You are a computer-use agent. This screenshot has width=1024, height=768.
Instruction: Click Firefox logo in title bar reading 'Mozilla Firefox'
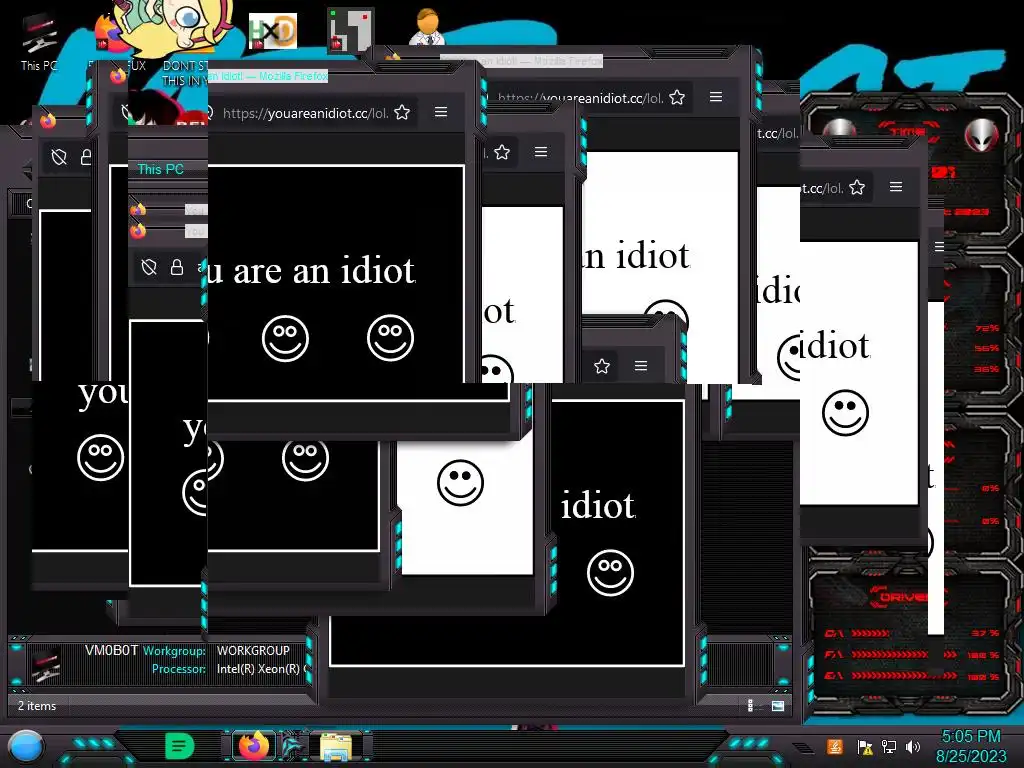pyautogui.click(x=118, y=76)
